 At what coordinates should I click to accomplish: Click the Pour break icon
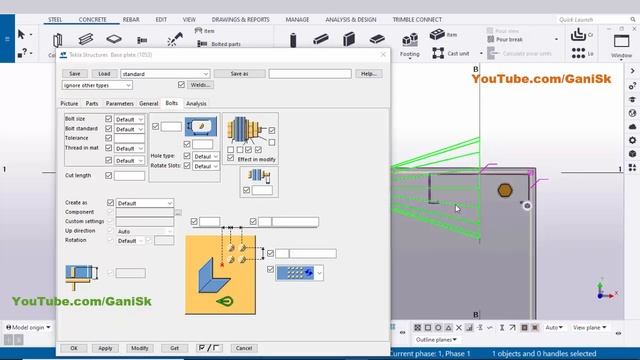pyautogui.click(x=491, y=40)
